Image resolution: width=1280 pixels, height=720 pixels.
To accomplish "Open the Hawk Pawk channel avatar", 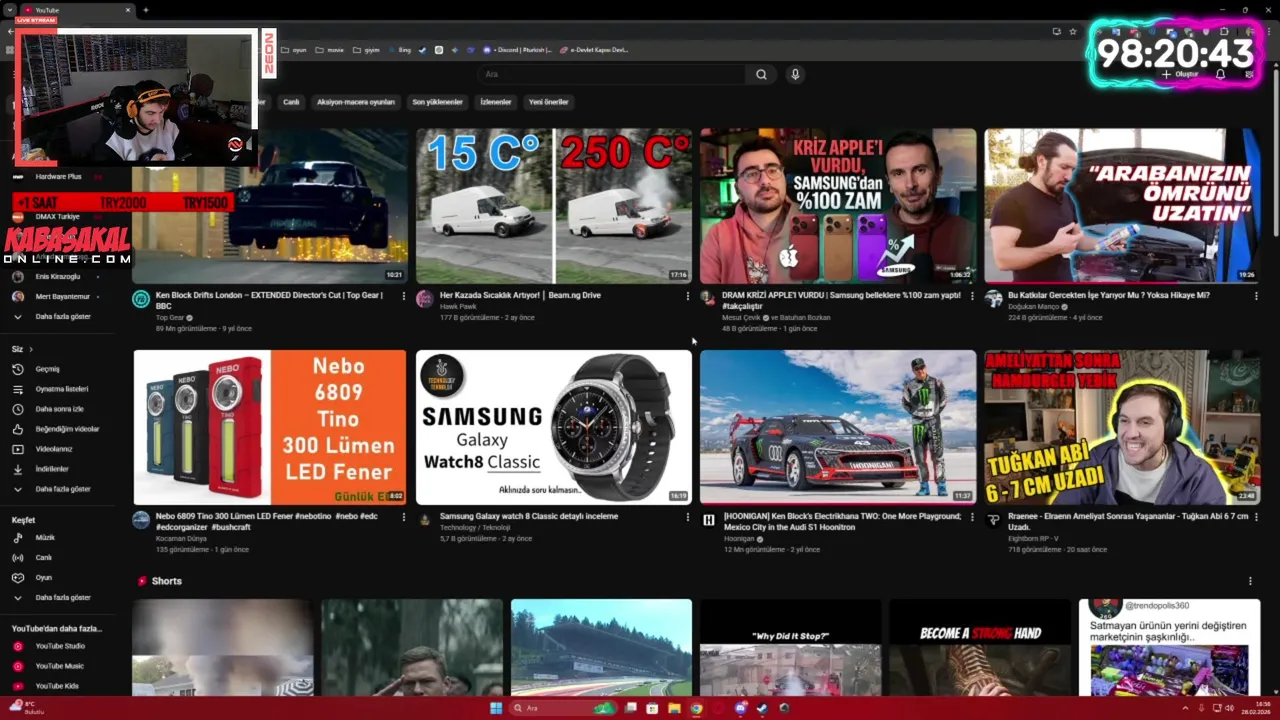I will pos(425,299).
